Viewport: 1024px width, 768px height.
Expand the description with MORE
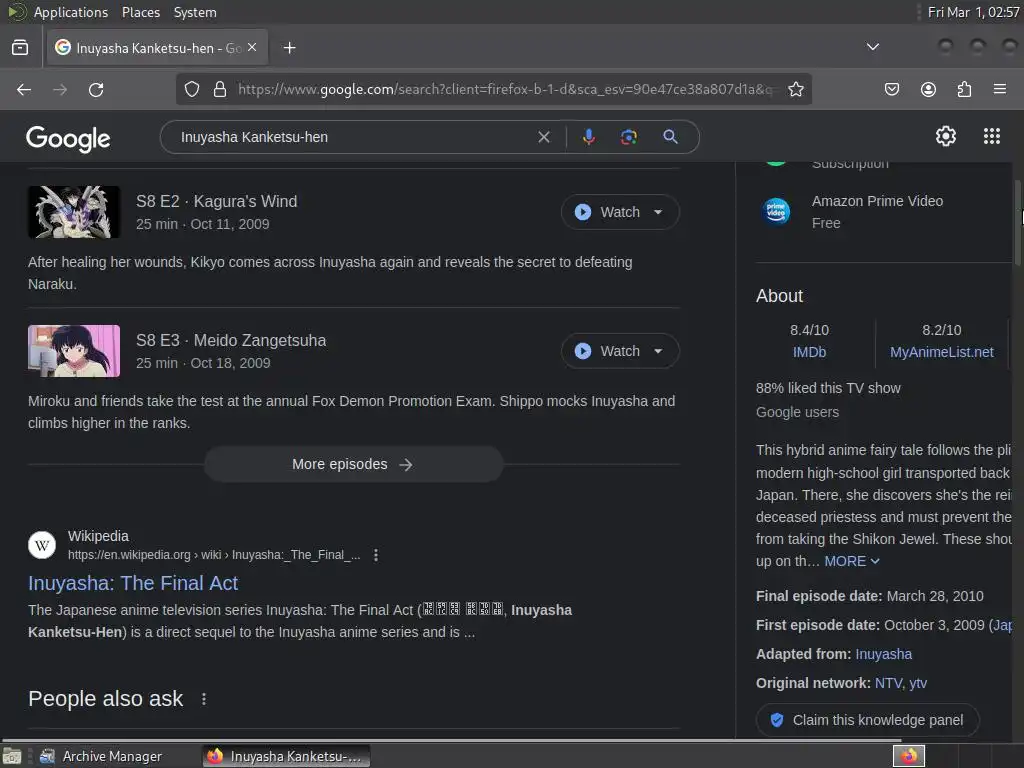(852, 561)
